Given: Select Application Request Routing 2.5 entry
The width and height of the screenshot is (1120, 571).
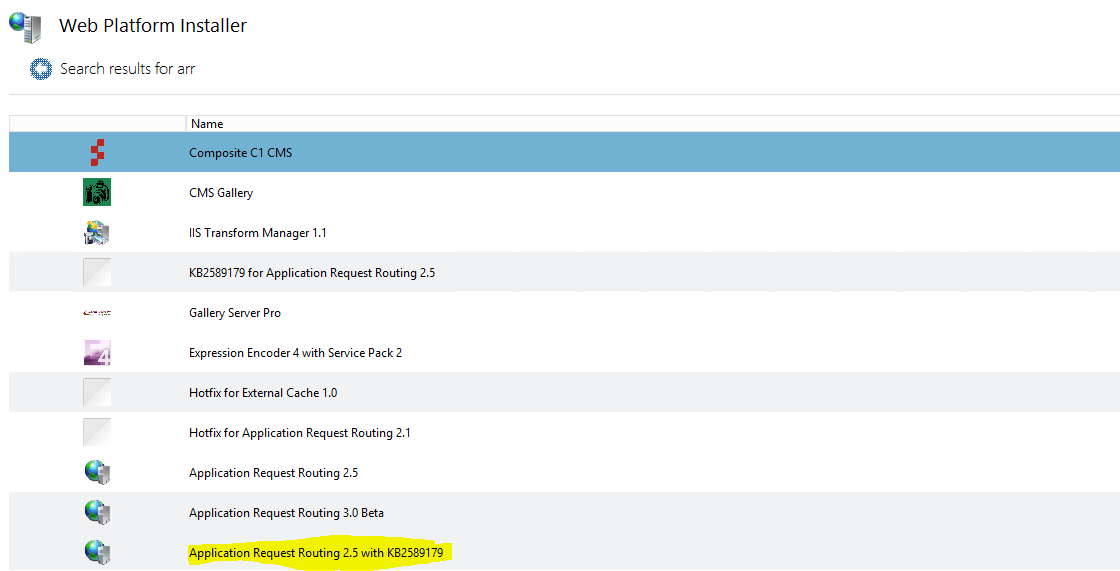Looking at the screenshot, I should point(274,473).
